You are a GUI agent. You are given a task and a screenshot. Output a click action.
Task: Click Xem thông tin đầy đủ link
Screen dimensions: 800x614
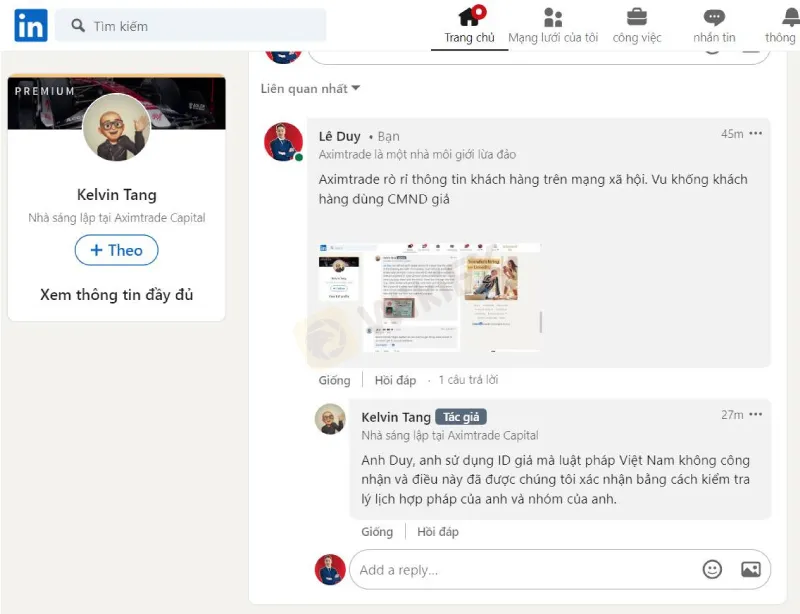click(x=117, y=295)
